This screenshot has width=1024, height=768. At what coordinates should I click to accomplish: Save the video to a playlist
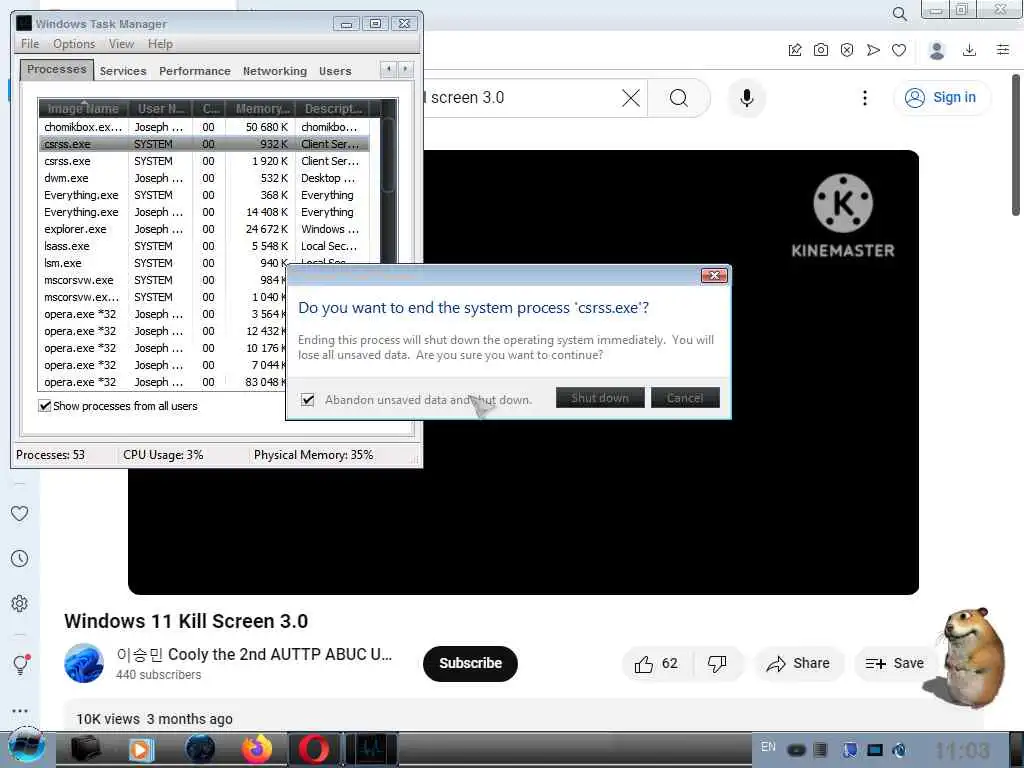coord(895,664)
